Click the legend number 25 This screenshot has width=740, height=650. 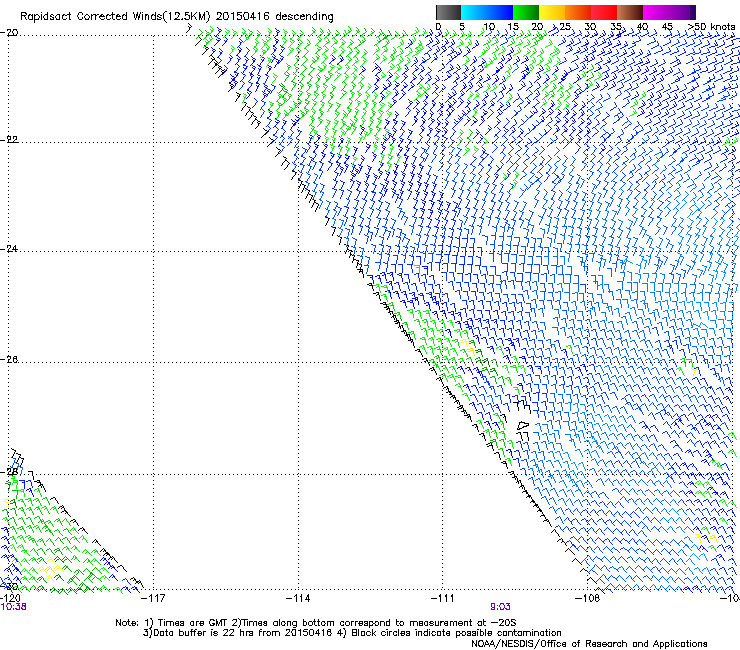coord(564,27)
